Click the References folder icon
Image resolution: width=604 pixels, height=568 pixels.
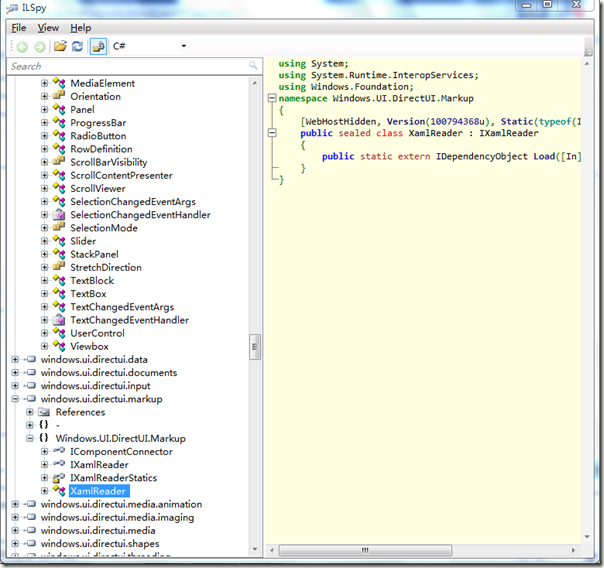[x=44, y=412]
